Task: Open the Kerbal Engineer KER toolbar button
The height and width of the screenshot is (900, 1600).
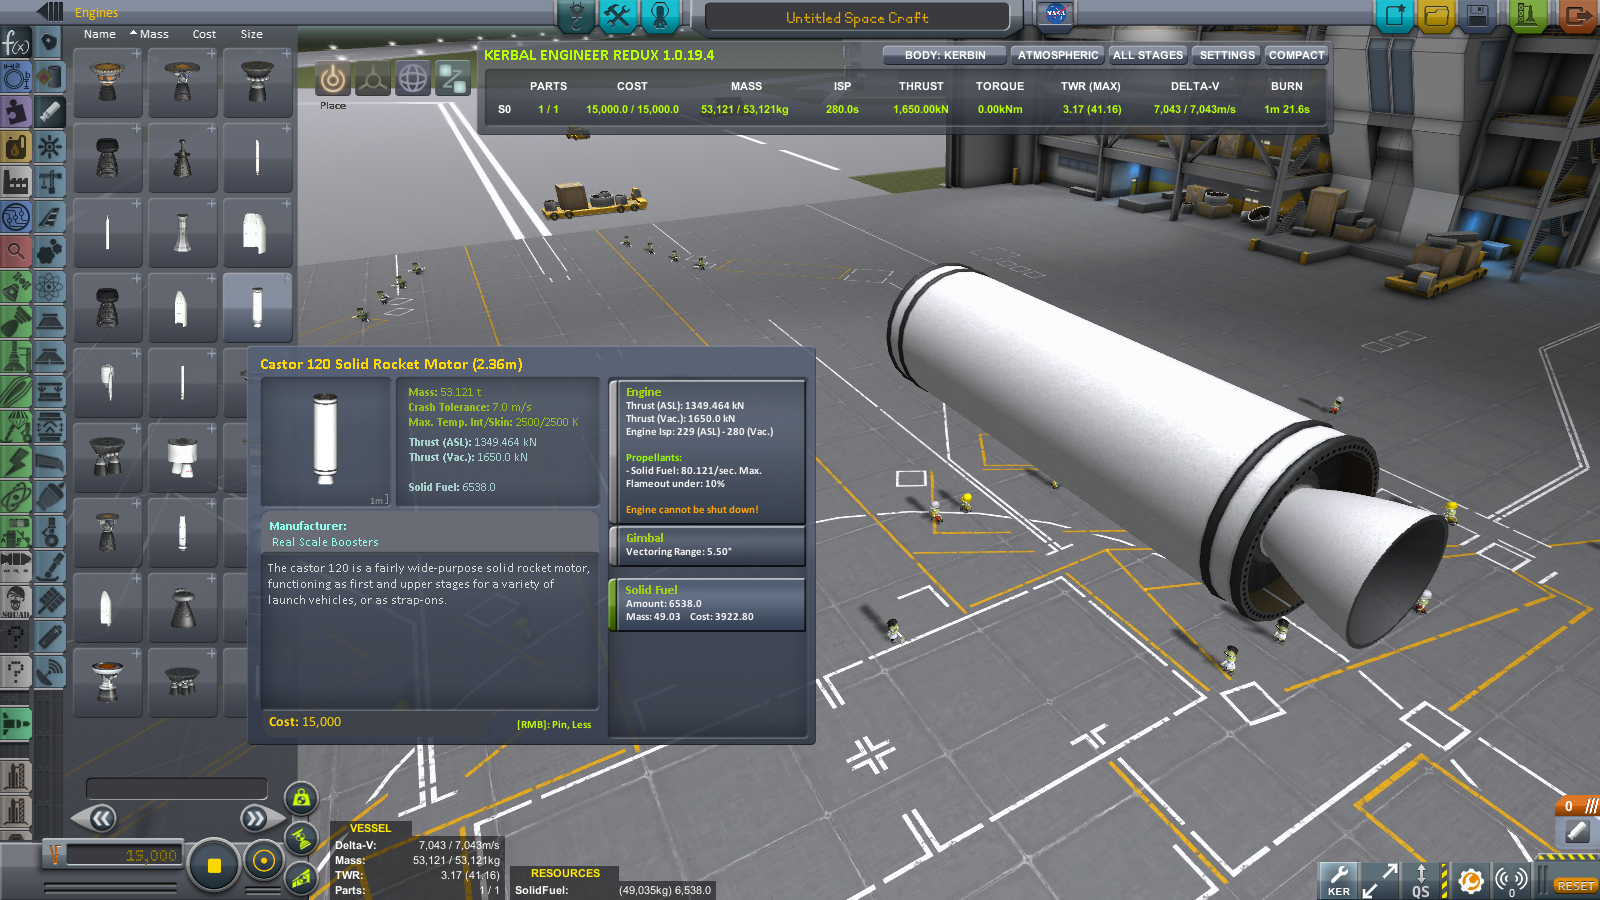Action: [1338, 880]
